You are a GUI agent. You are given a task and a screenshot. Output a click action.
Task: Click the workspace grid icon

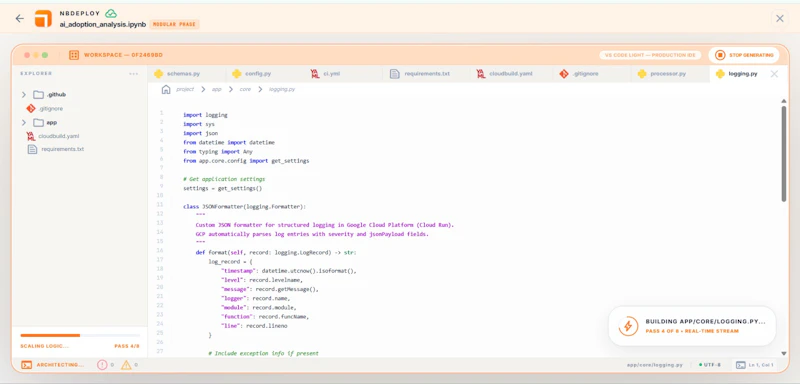pyautogui.click(x=74, y=55)
